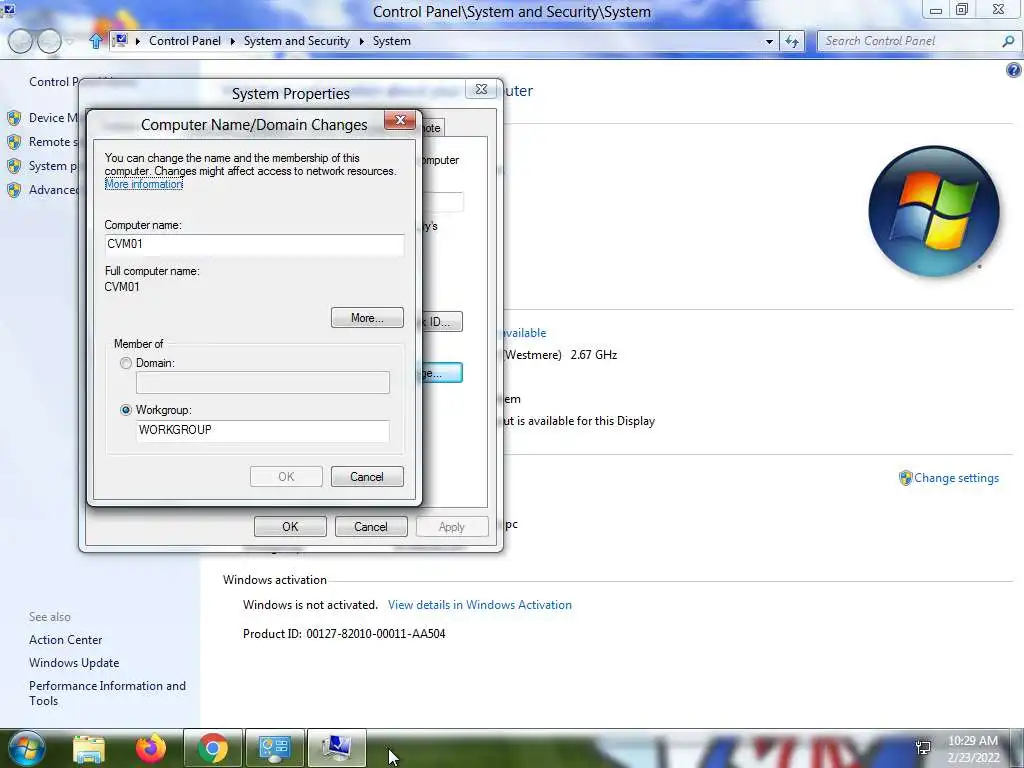Select the Domain radio button
Viewport: 1024px width, 768px height.
126,363
